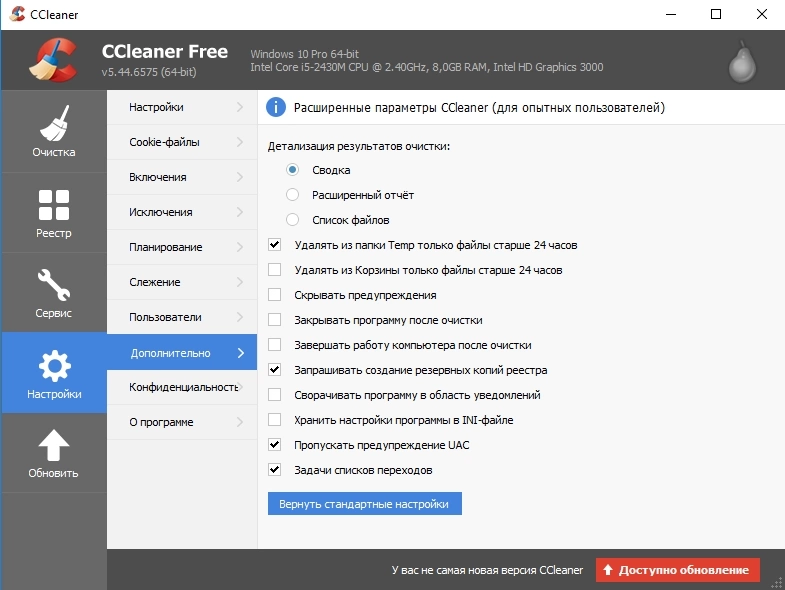
Task: Click the Обновить upward arrow icon
Action: (53, 444)
